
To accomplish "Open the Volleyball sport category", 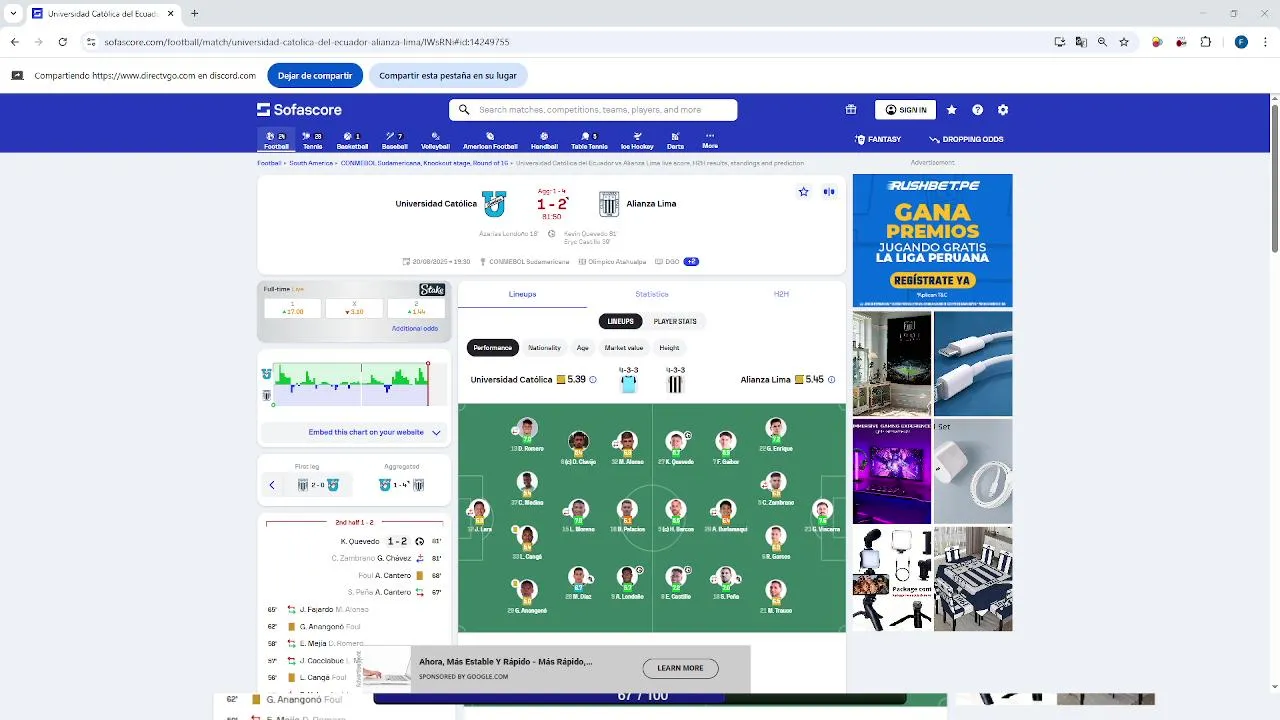I will [x=435, y=140].
